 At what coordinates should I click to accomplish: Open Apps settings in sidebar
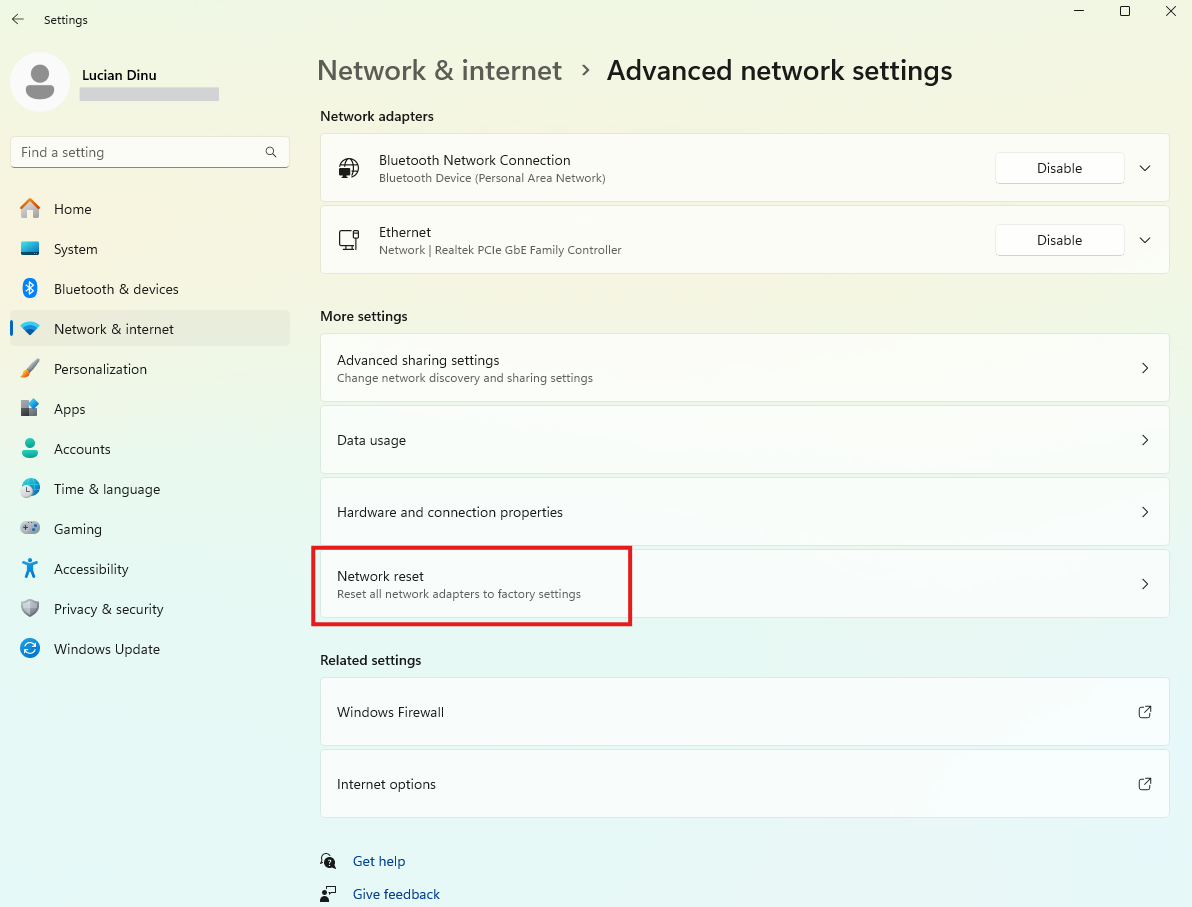[x=150, y=408]
